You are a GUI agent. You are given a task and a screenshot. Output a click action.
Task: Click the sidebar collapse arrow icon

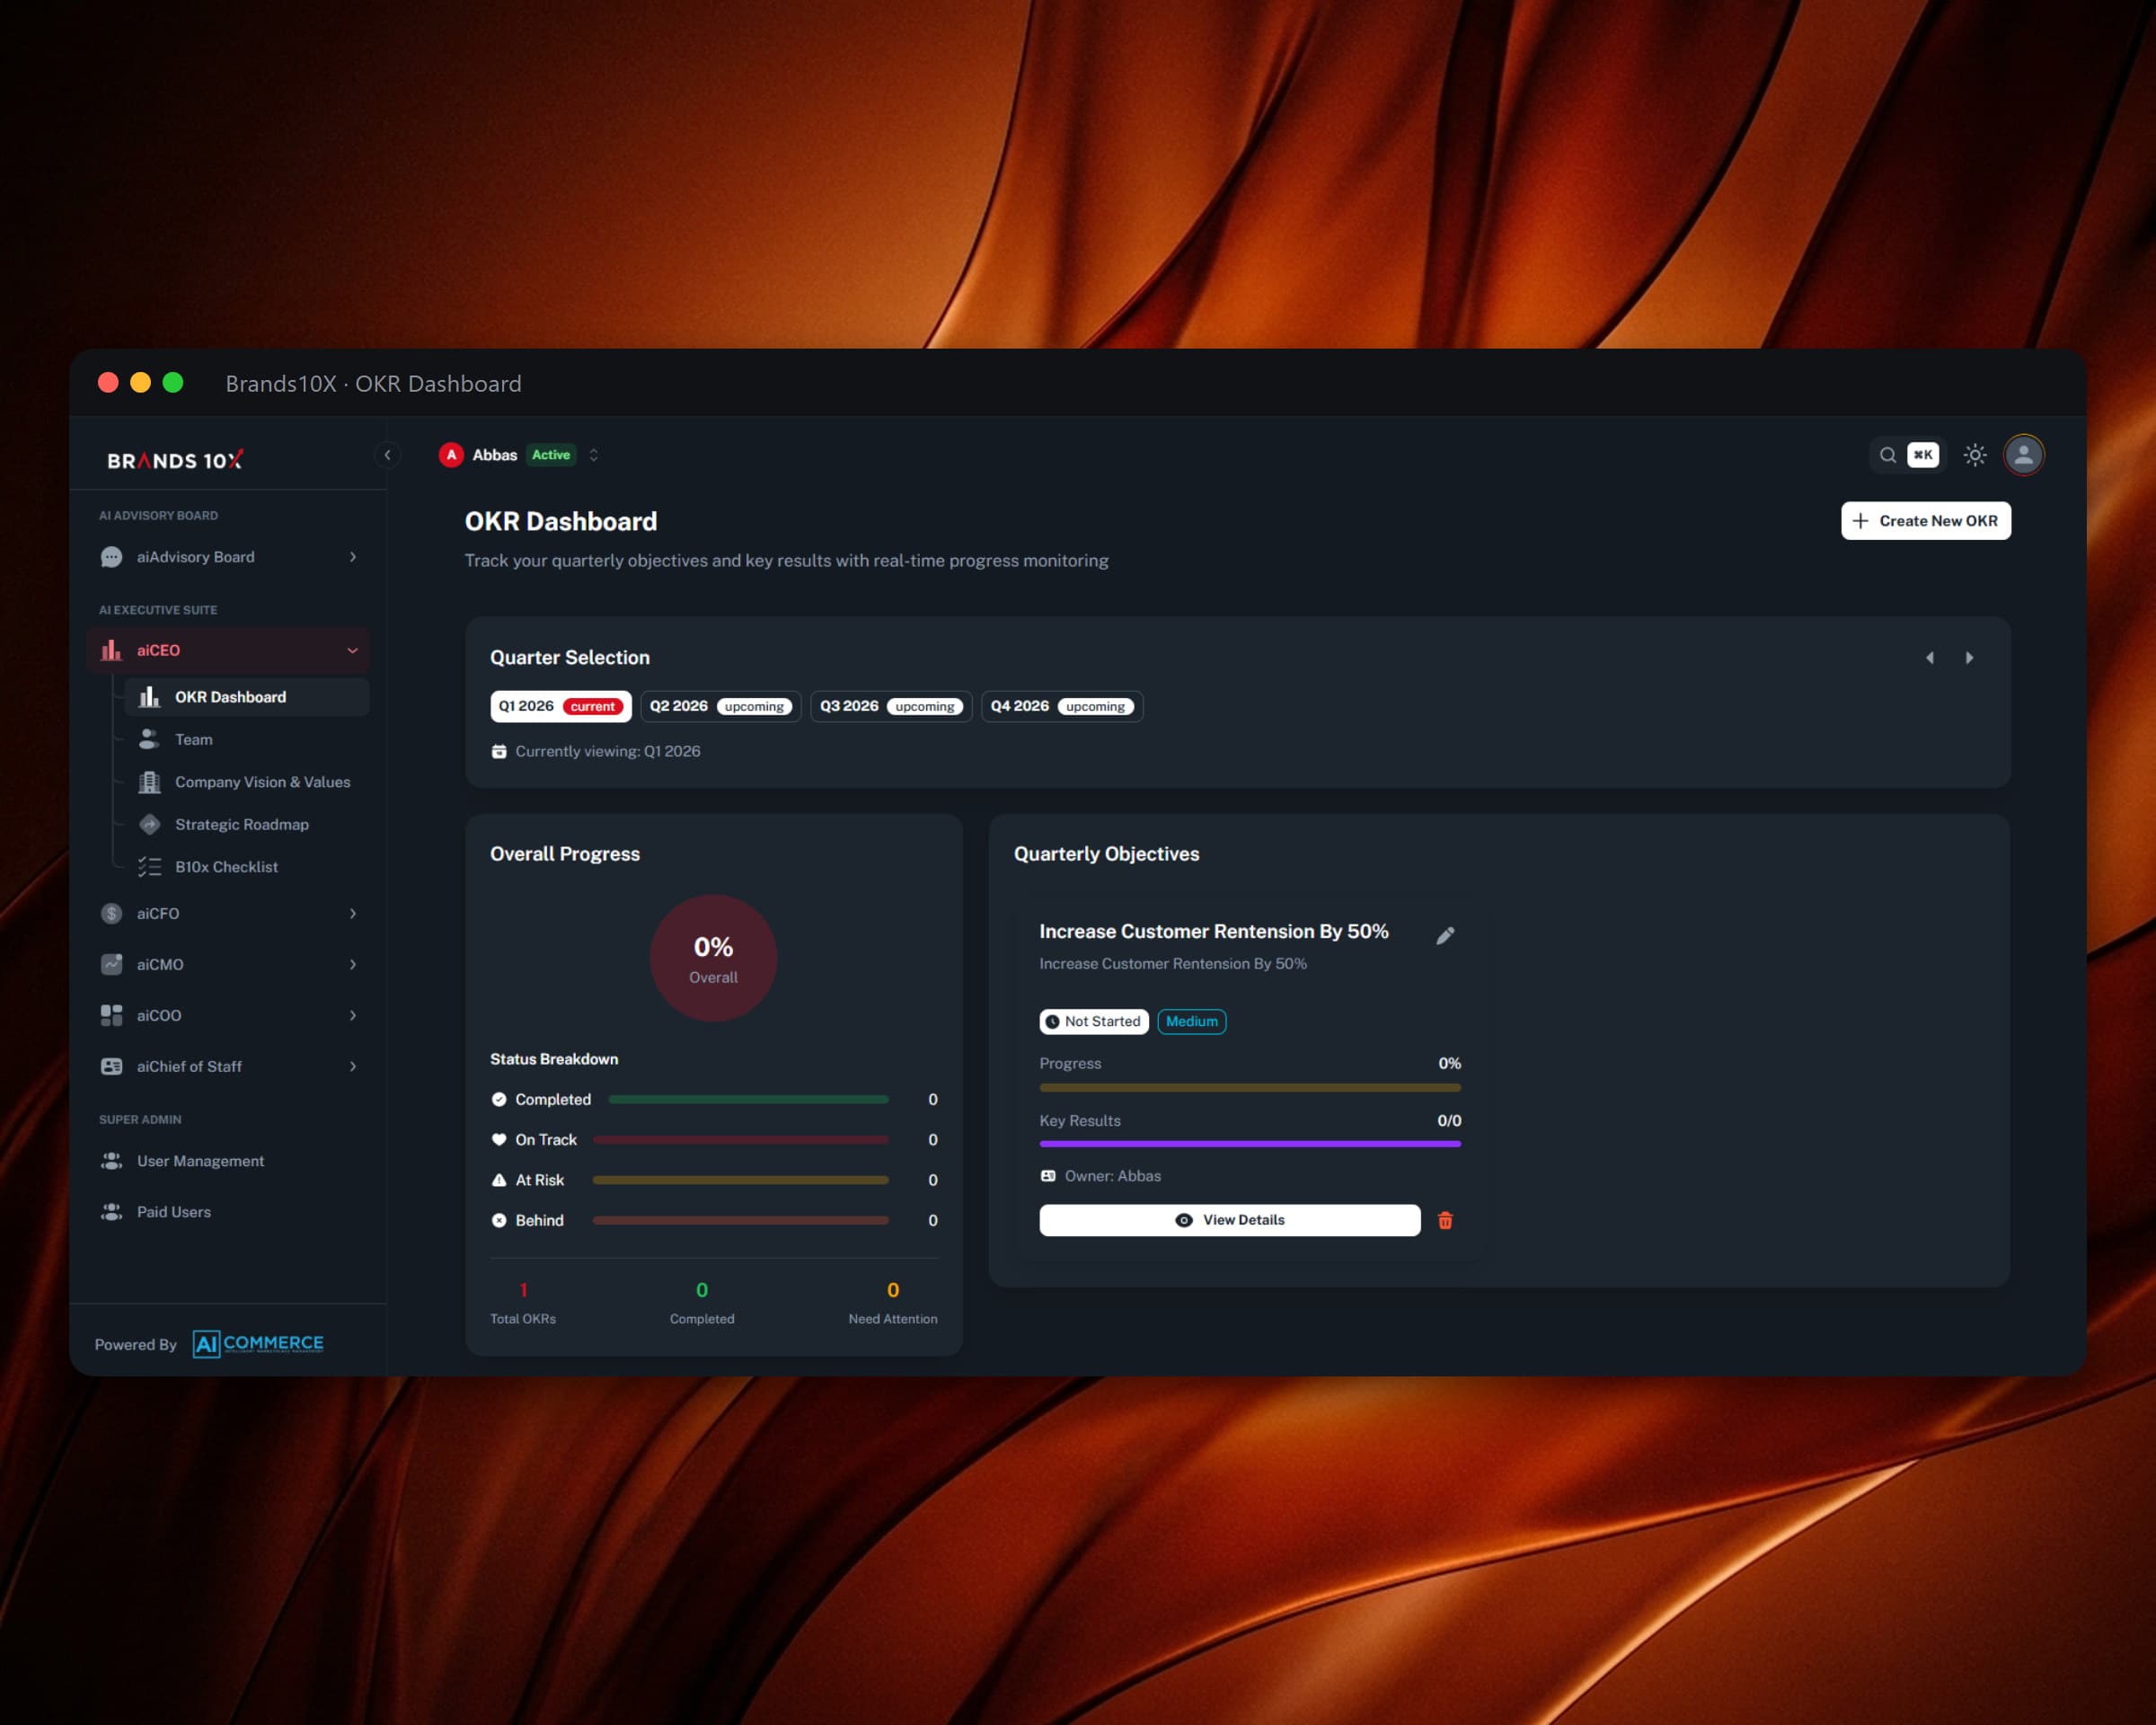387,455
